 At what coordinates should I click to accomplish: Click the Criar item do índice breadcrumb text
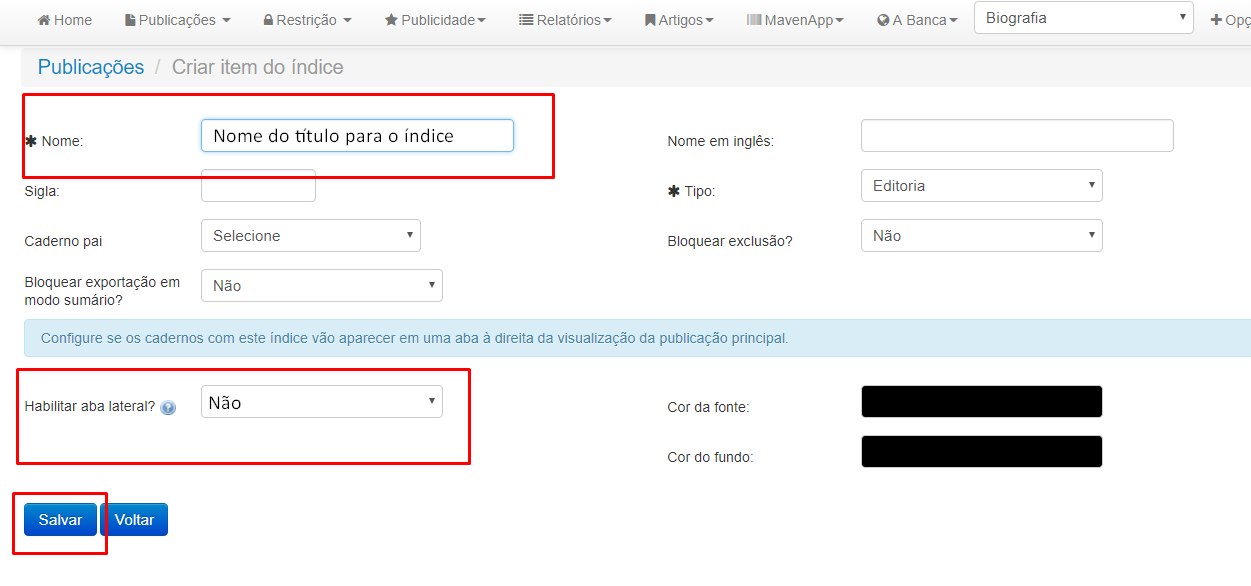258,67
